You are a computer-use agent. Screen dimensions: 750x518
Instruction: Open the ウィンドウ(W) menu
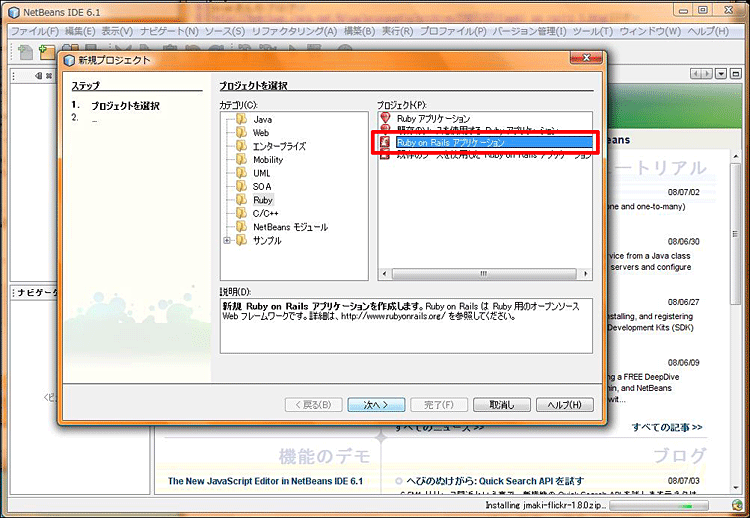click(650, 32)
